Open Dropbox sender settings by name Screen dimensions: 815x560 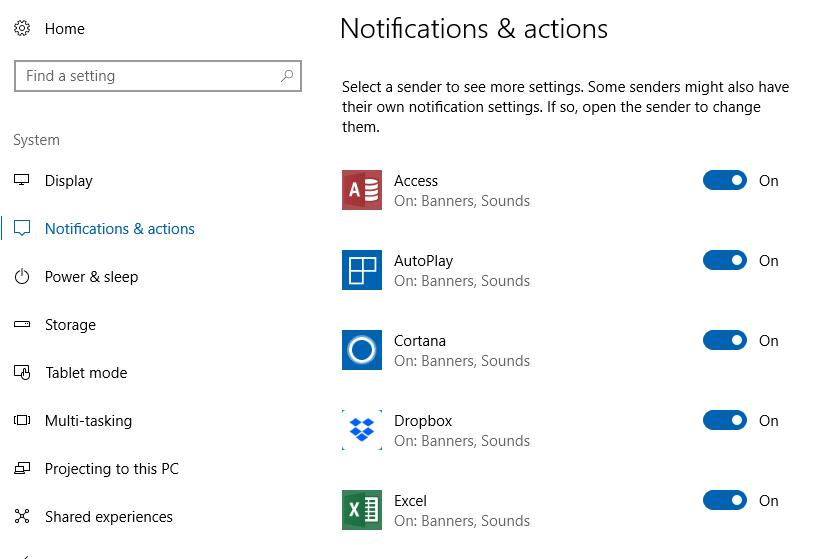coord(423,421)
